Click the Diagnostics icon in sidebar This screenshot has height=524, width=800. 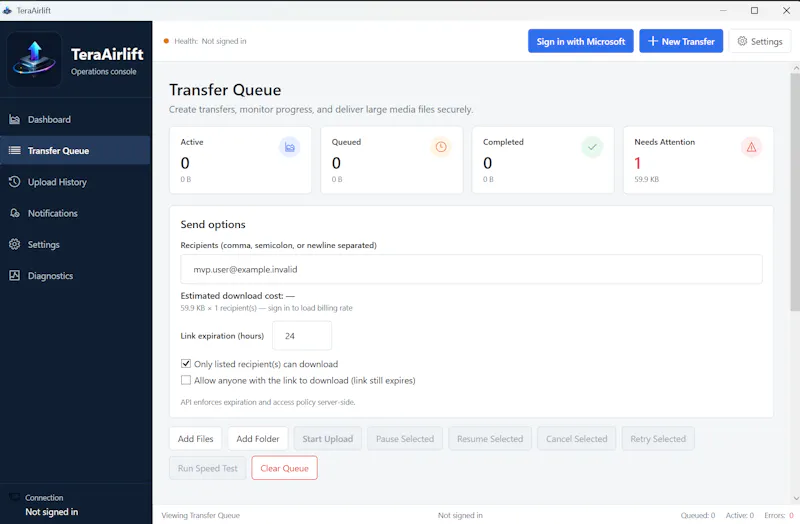(x=14, y=276)
